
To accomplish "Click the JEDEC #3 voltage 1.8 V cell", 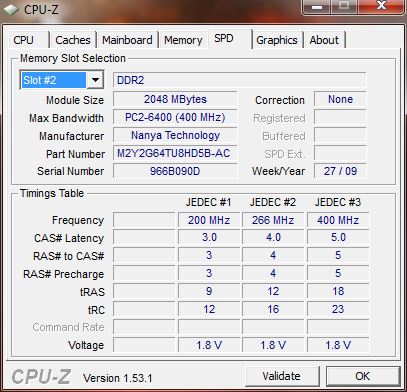I will (x=338, y=345).
